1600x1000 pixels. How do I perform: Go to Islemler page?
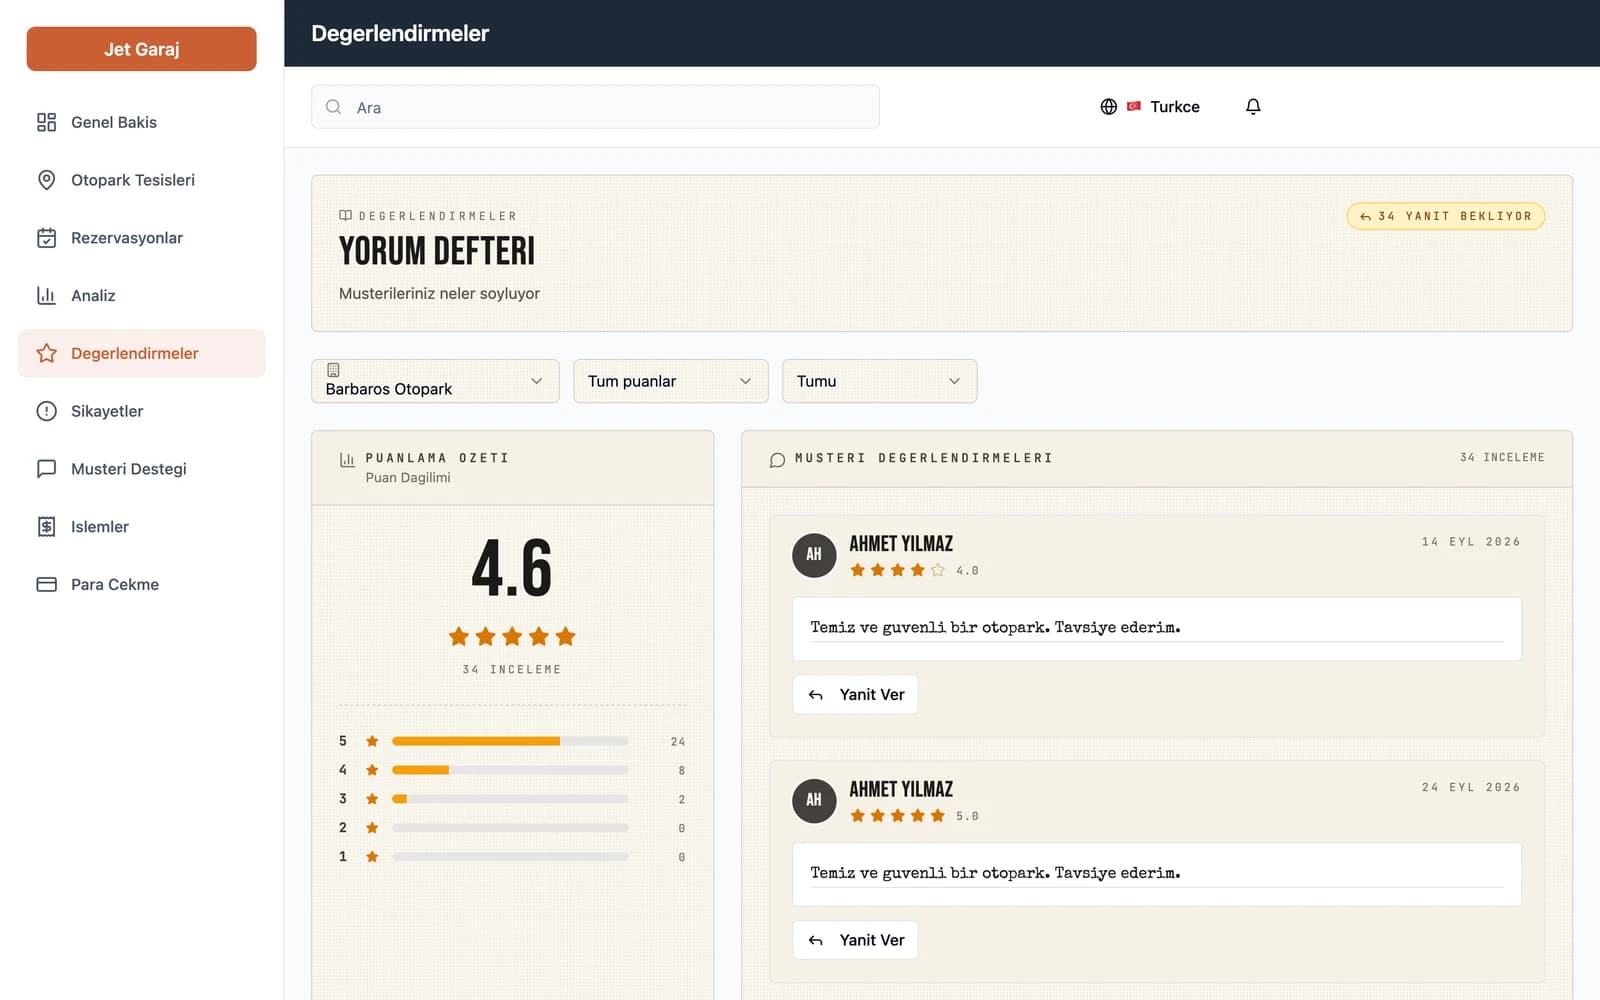[142, 527]
